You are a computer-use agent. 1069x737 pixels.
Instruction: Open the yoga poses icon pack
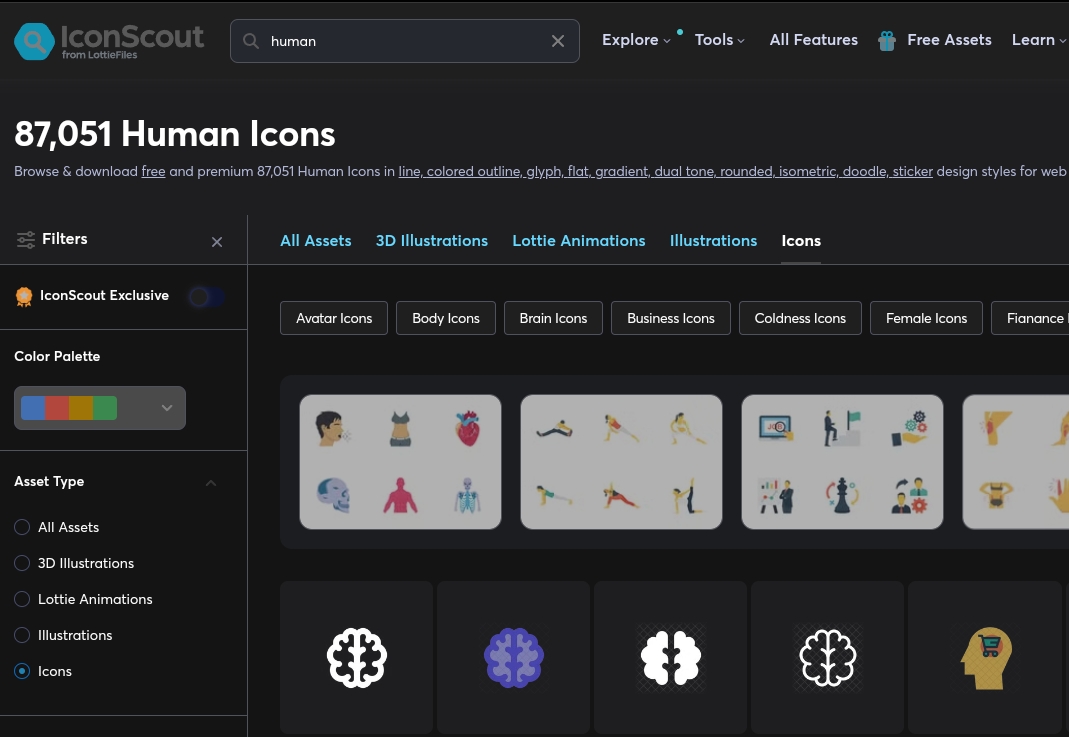coord(621,462)
